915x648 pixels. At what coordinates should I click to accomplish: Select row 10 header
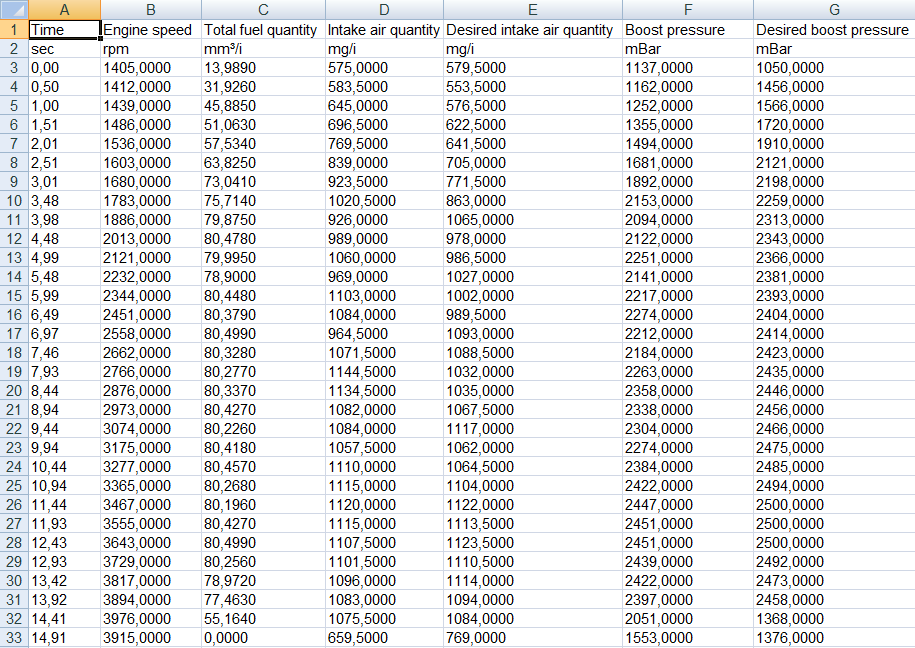click(14, 201)
